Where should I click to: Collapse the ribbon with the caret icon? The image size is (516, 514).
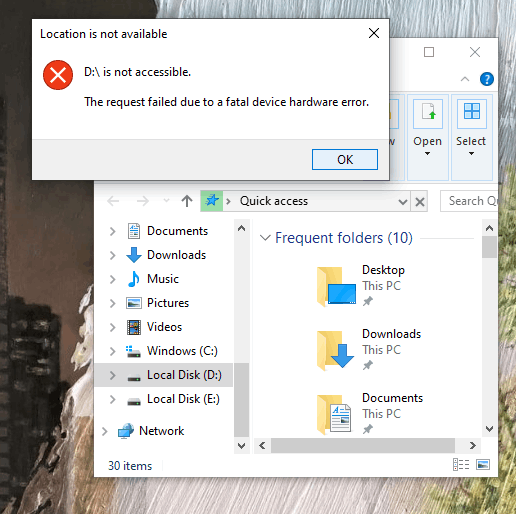[x=465, y=79]
